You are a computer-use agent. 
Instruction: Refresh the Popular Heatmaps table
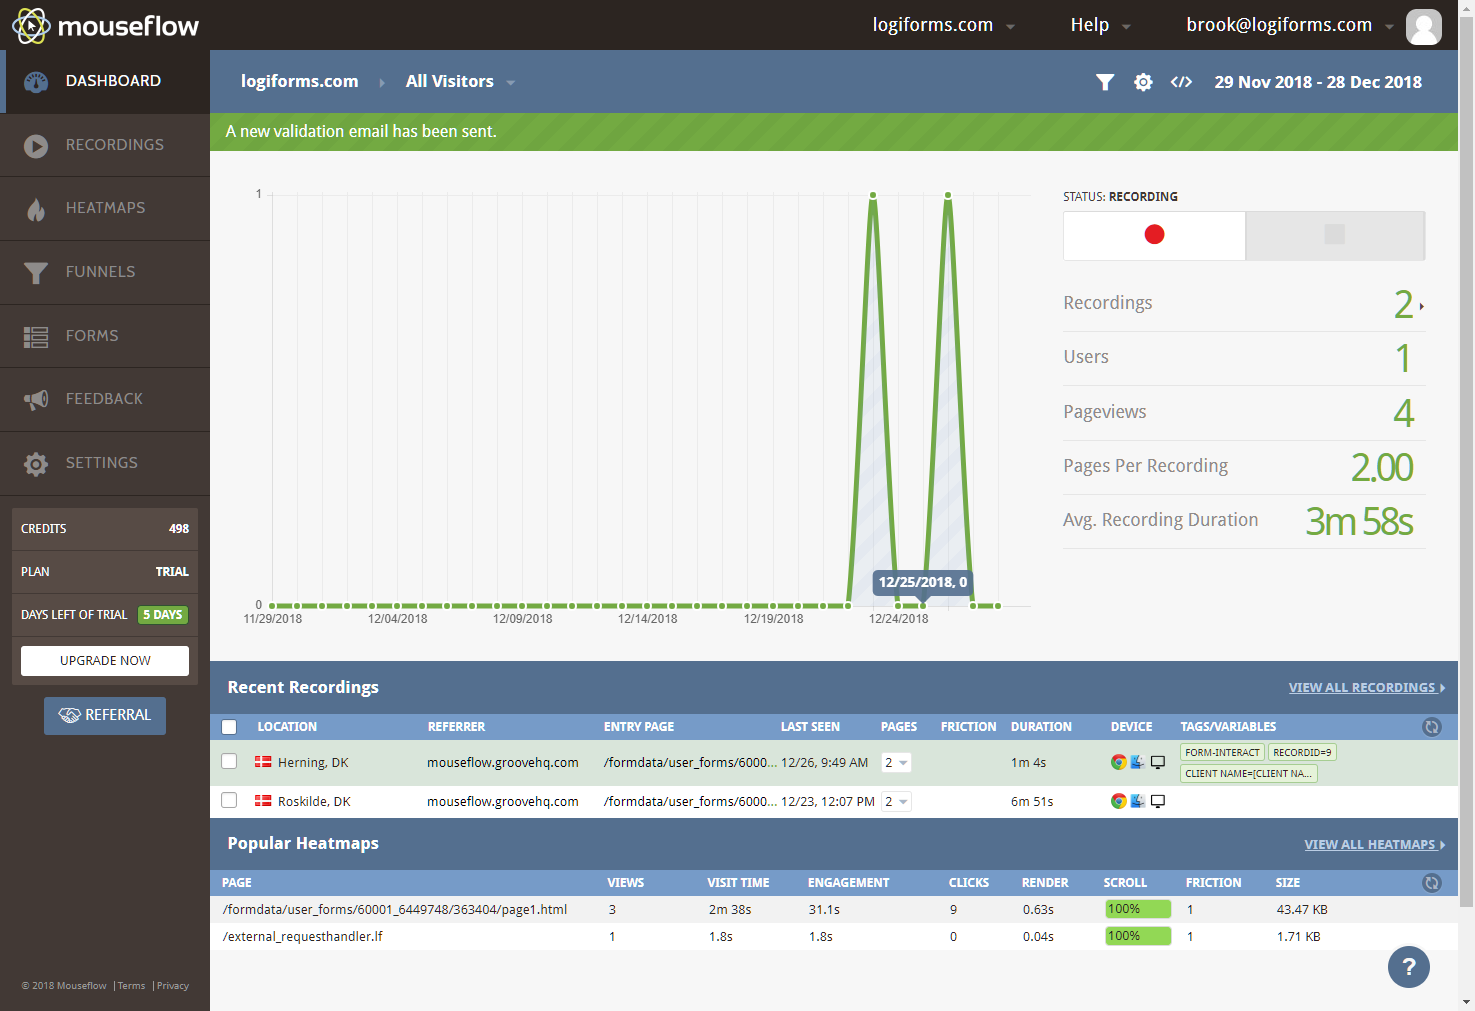[x=1431, y=883]
